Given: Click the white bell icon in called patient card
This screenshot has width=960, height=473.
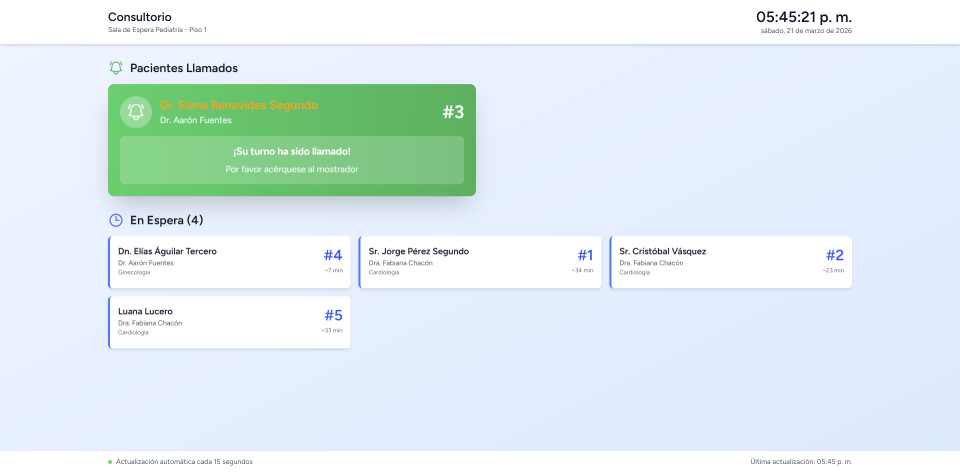Looking at the screenshot, I should [x=136, y=112].
